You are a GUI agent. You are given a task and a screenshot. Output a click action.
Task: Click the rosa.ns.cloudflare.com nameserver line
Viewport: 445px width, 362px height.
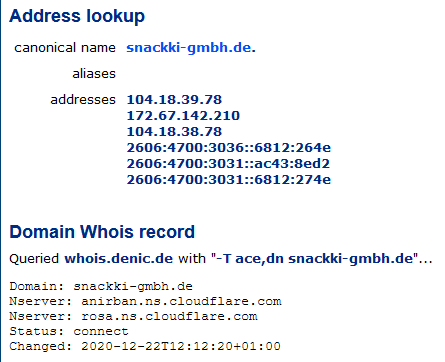point(133,316)
